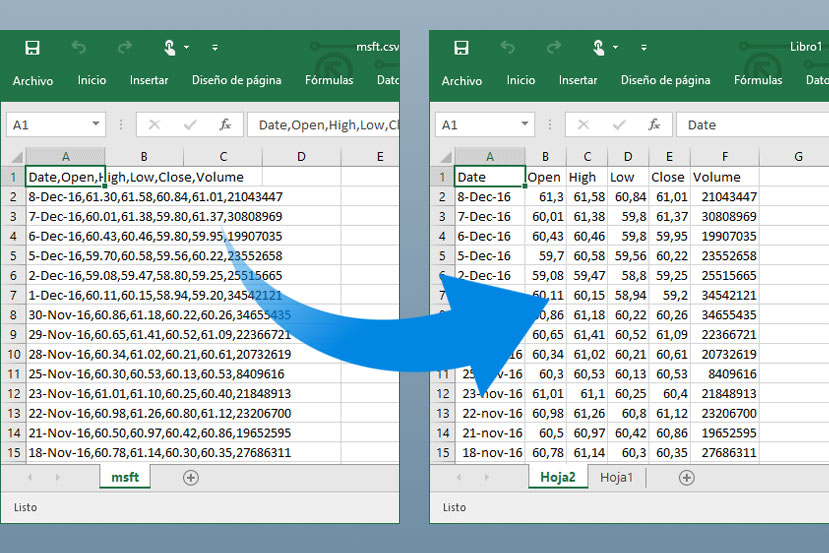This screenshot has height=553, width=829.
Task: Click Redo arrow in right window toolbar
Action: [553, 48]
